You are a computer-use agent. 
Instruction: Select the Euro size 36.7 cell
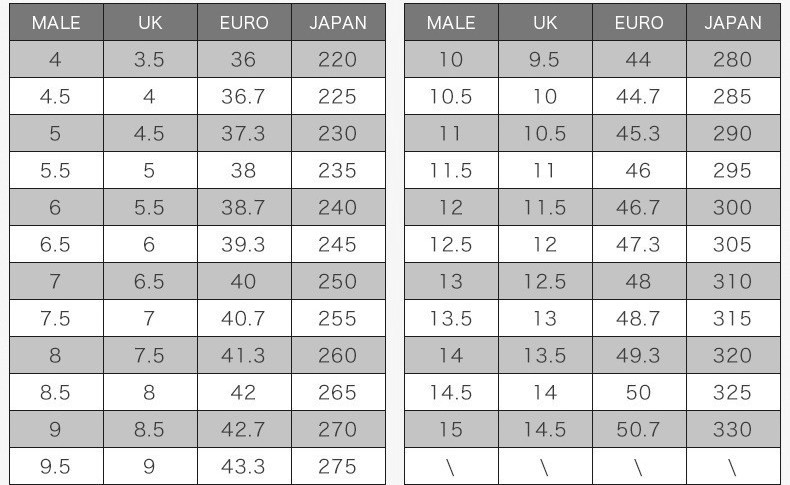244,97
